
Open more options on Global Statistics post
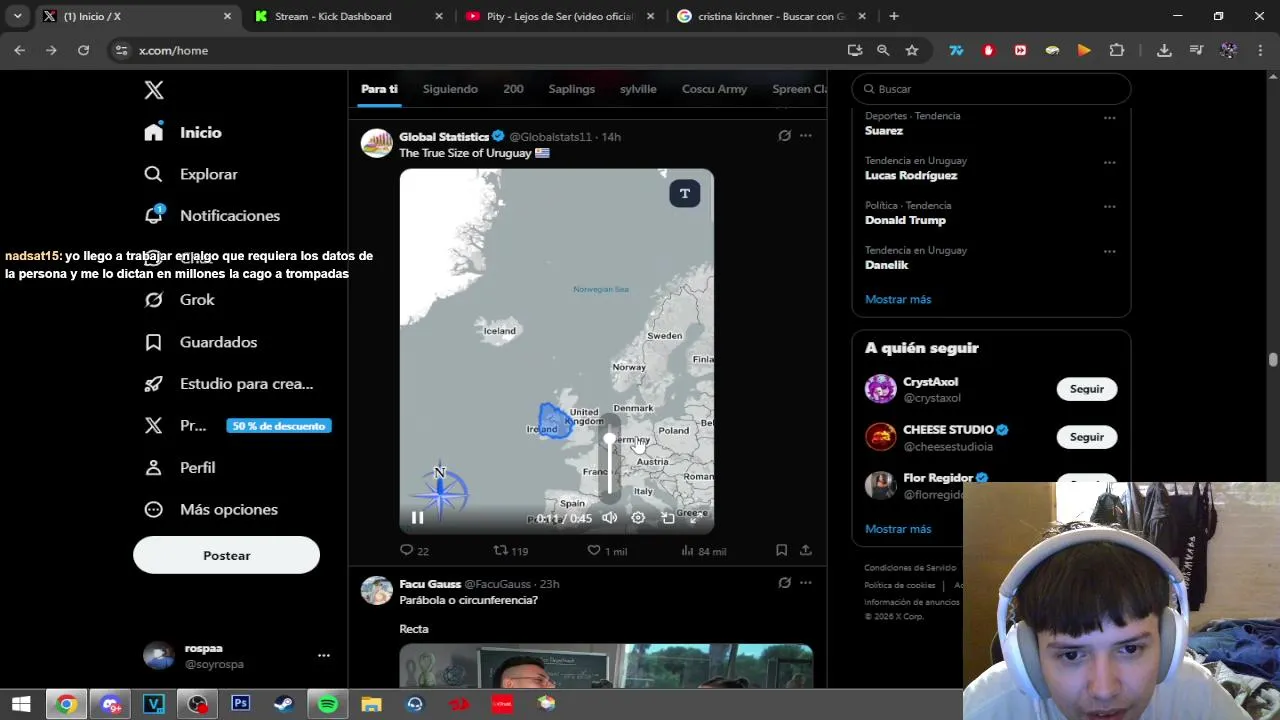[x=806, y=136]
